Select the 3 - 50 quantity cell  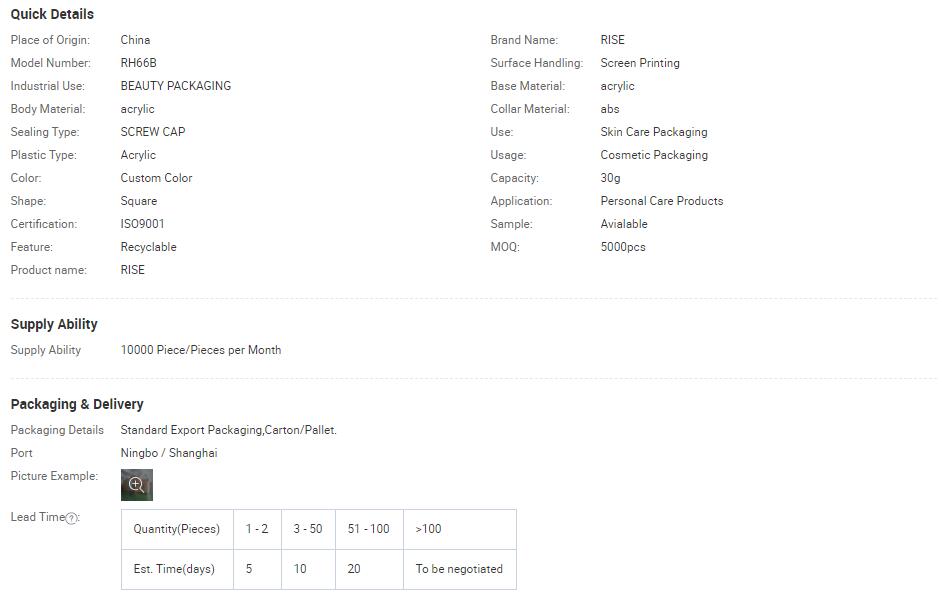point(308,529)
